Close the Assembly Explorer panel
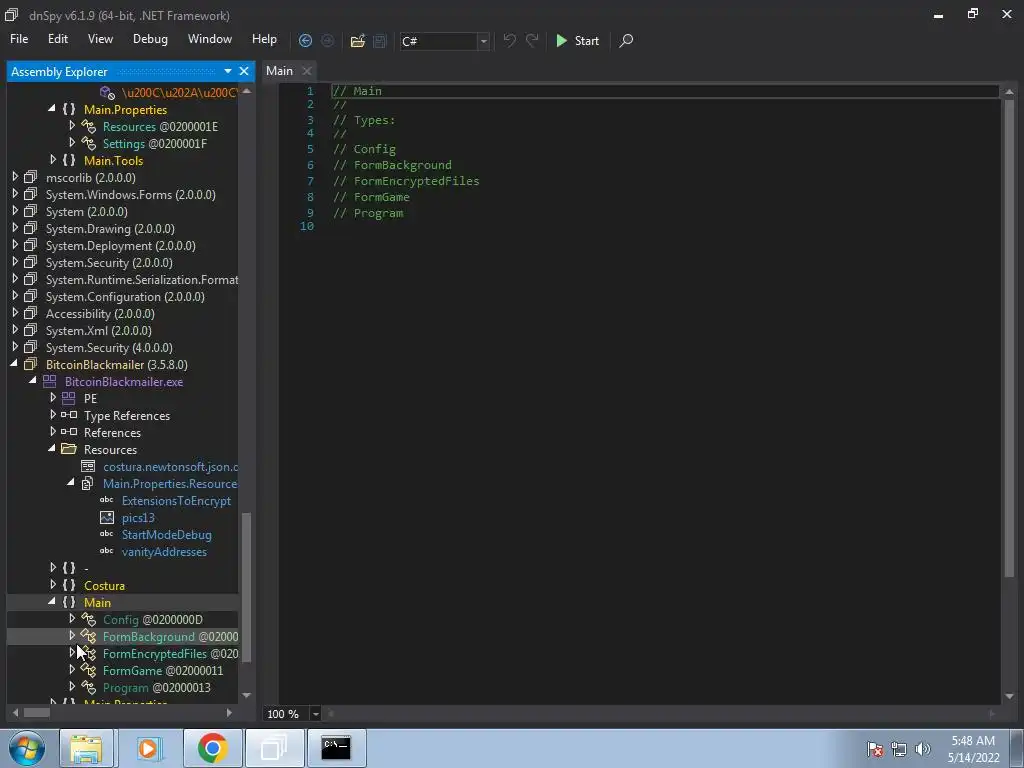This screenshot has width=1024, height=768. coord(244,71)
